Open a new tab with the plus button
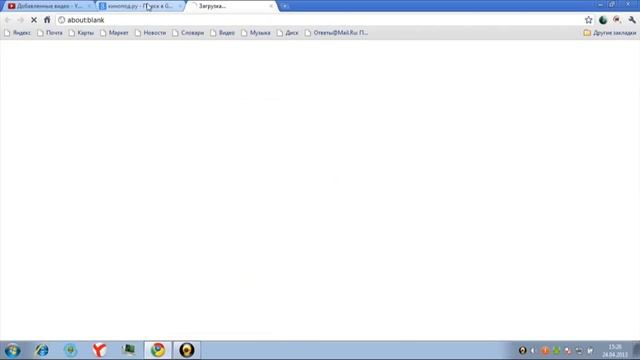Screen dimensions: 640x360 285,6
